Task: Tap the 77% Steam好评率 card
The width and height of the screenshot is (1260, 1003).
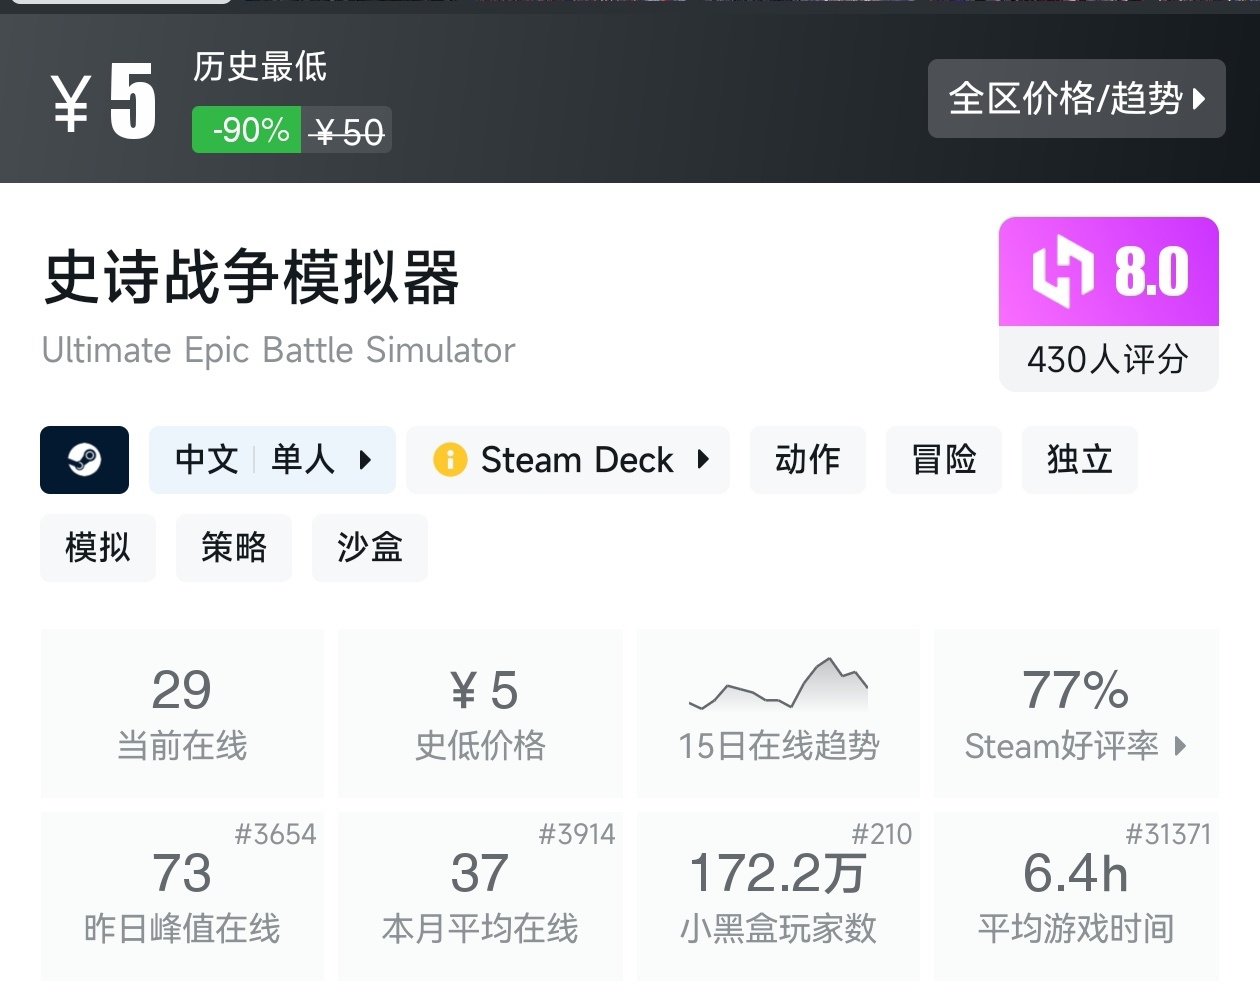Action: pos(1076,713)
